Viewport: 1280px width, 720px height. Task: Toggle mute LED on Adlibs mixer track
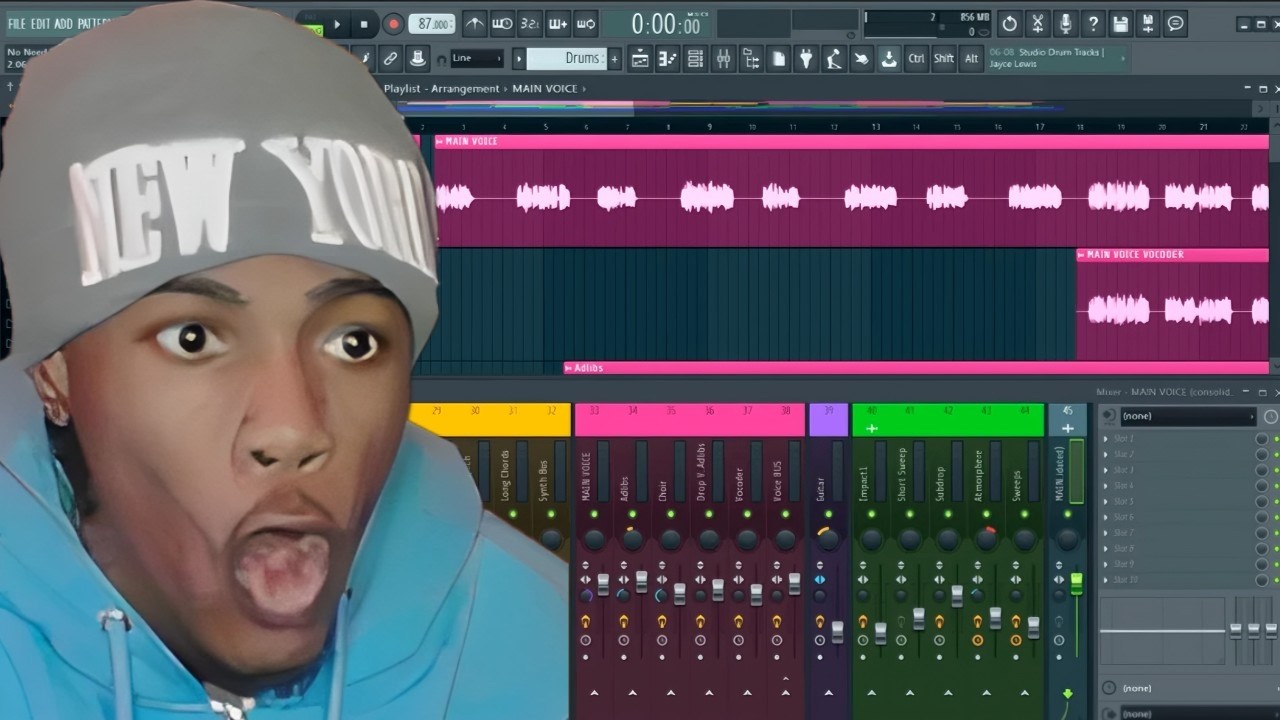click(633, 514)
